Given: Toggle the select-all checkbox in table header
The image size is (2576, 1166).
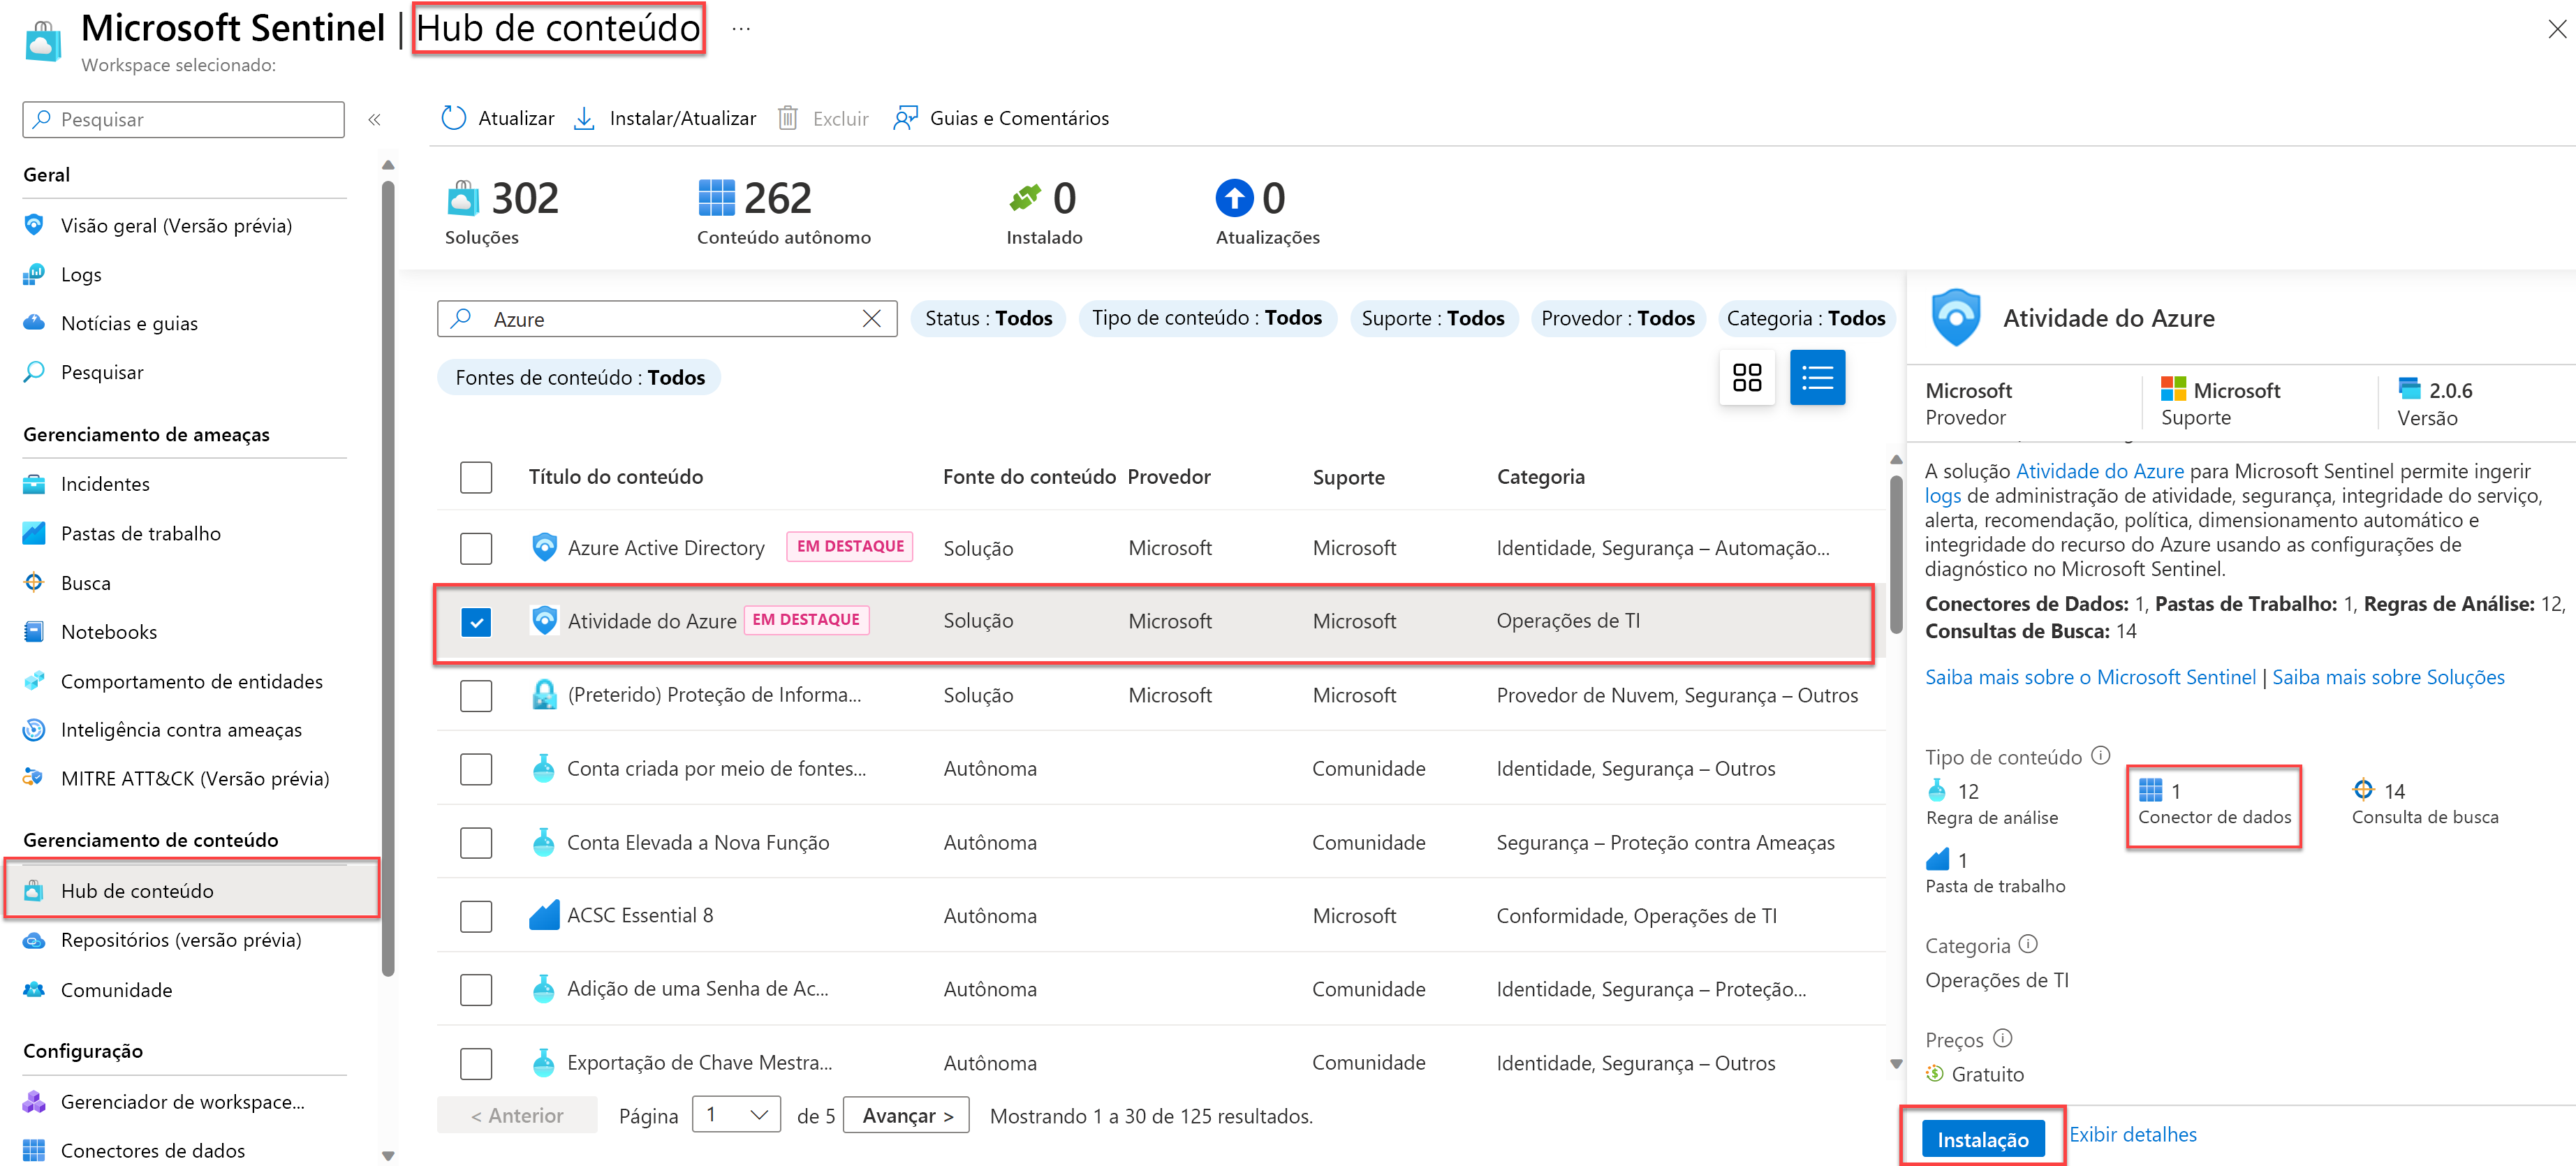Looking at the screenshot, I should (476, 477).
